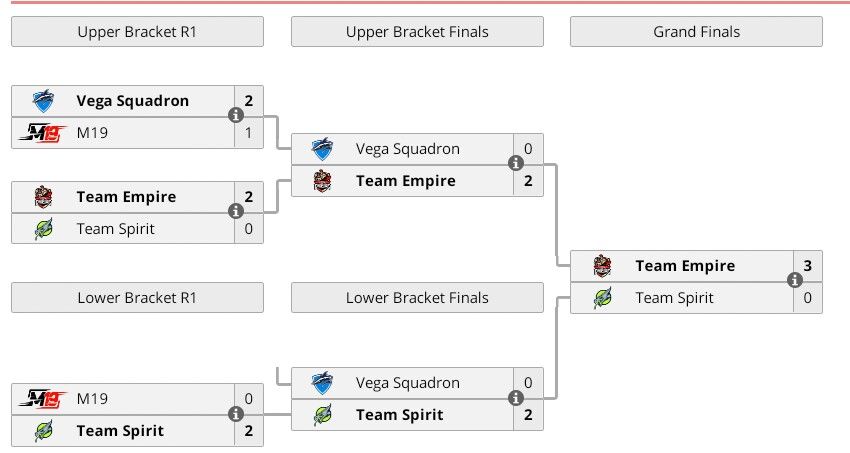Click Team Spirit logo in Lower Bracket Finals
Screen dimensions: 850x453
click(x=322, y=415)
